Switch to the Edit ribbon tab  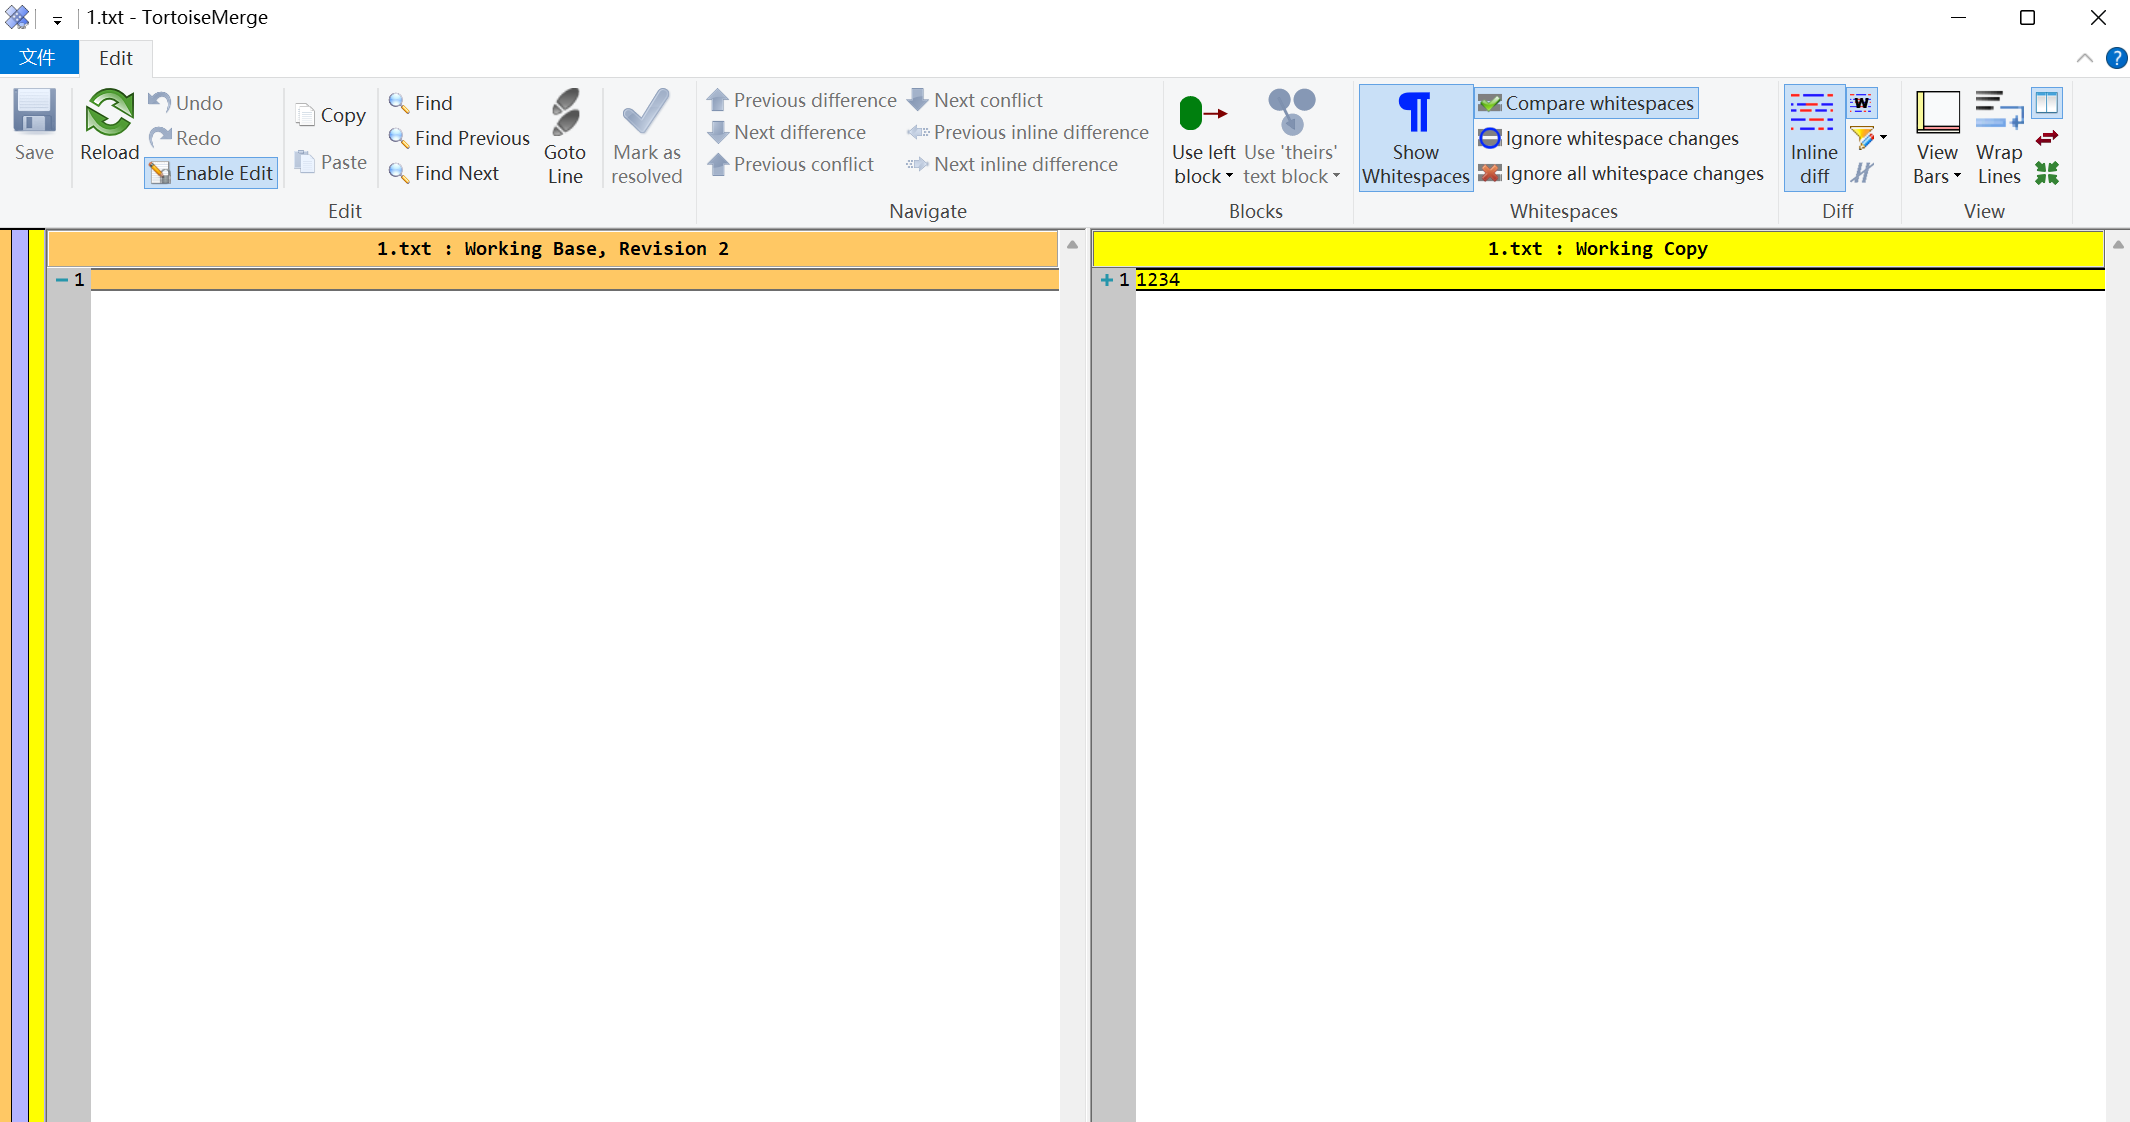point(116,58)
